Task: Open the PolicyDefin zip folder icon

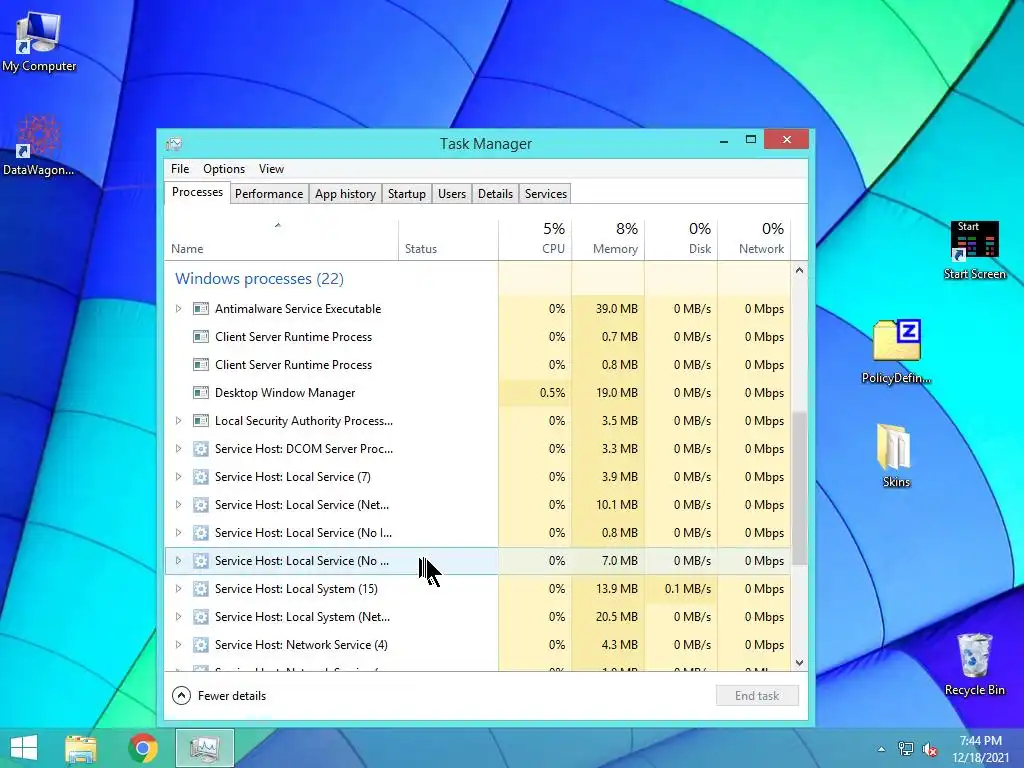Action: (x=897, y=351)
